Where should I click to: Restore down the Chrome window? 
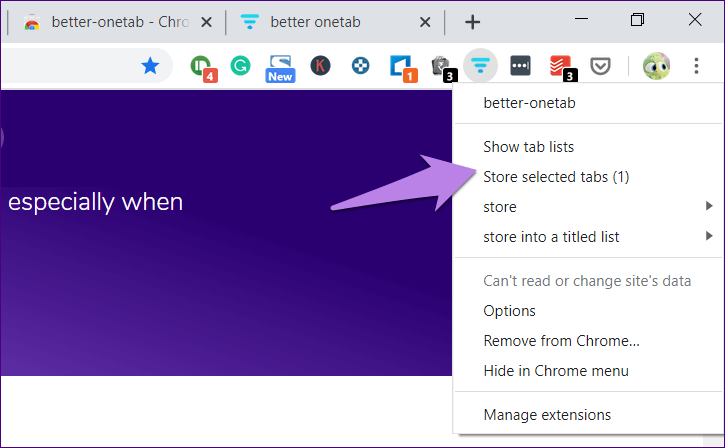[637, 19]
